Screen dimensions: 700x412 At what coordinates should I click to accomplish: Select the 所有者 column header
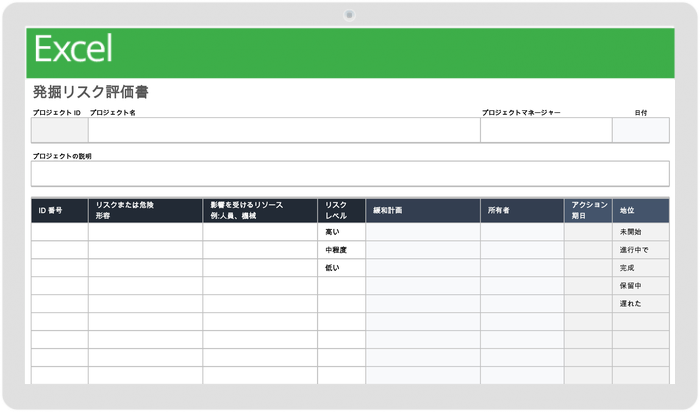(522, 211)
